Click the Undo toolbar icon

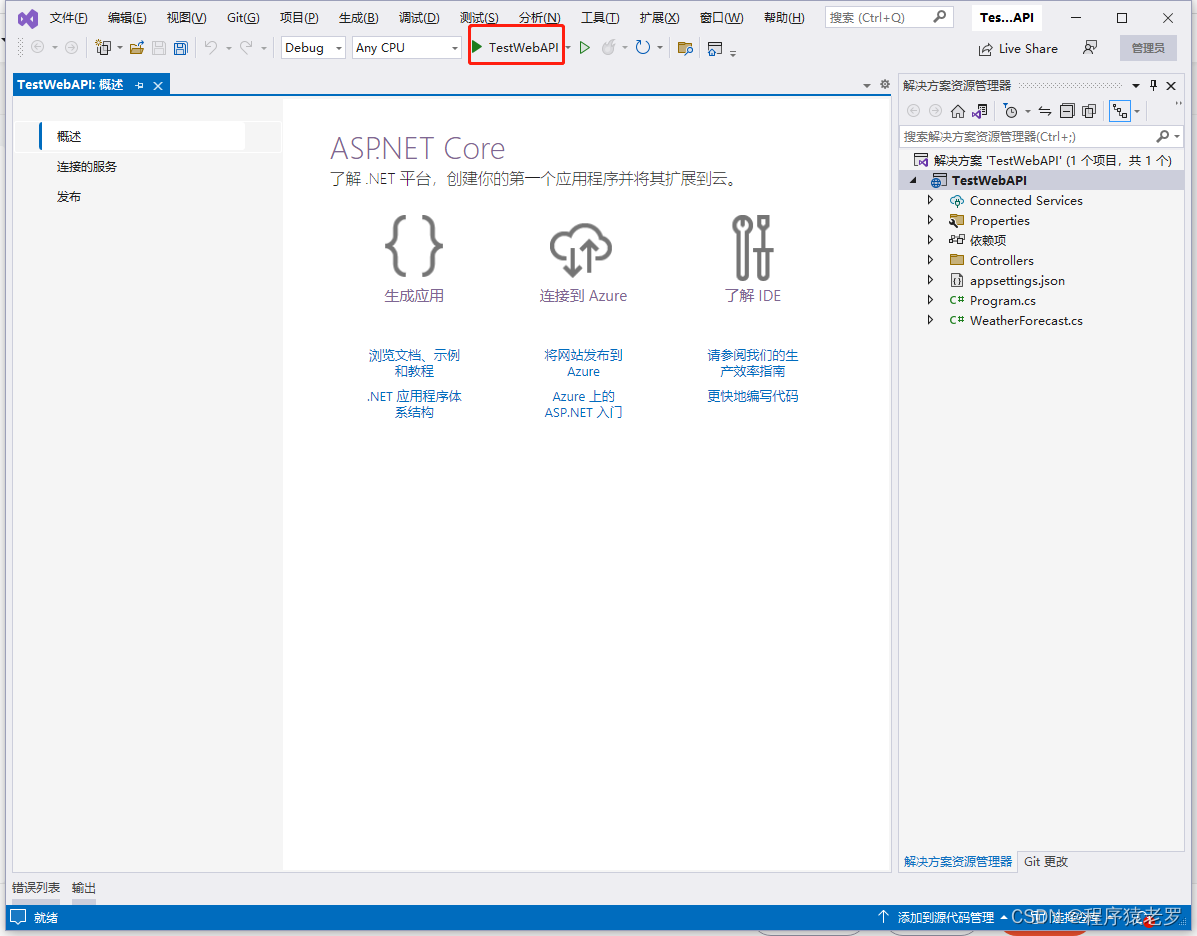click(211, 48)
